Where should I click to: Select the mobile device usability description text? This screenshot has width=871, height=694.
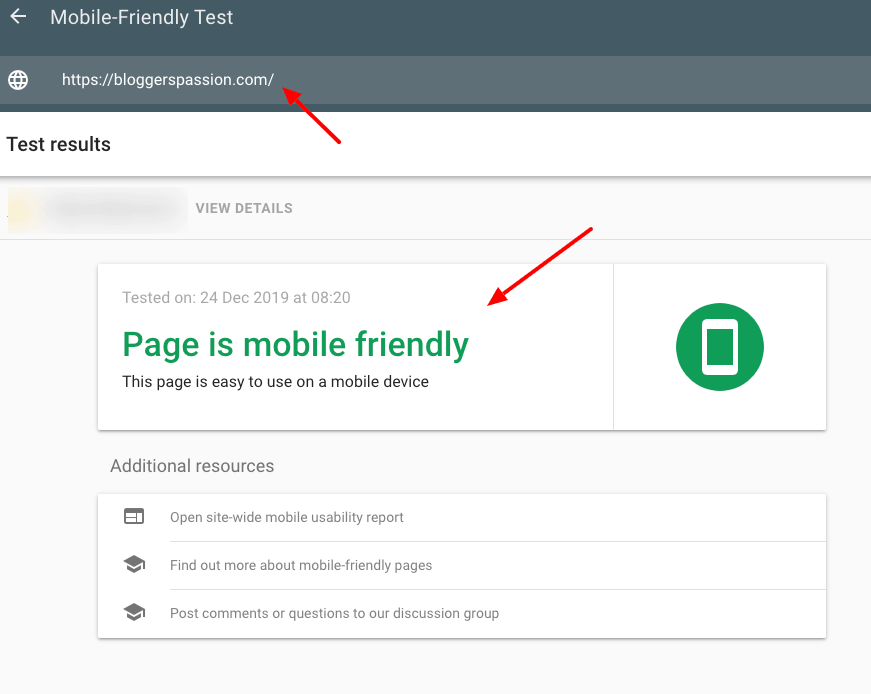tap(275, 381)
